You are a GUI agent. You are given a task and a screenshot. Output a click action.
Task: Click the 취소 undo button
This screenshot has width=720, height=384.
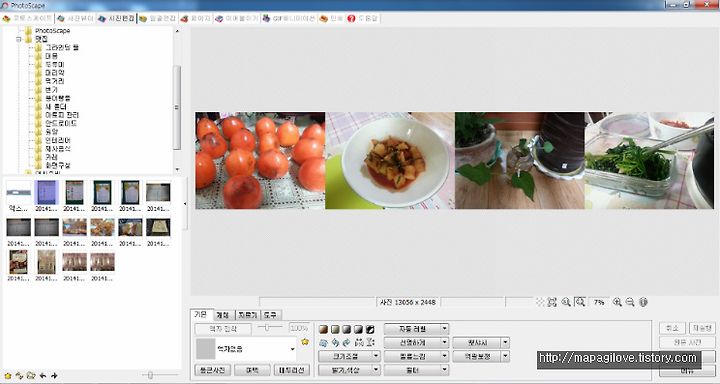pos(672,328)
